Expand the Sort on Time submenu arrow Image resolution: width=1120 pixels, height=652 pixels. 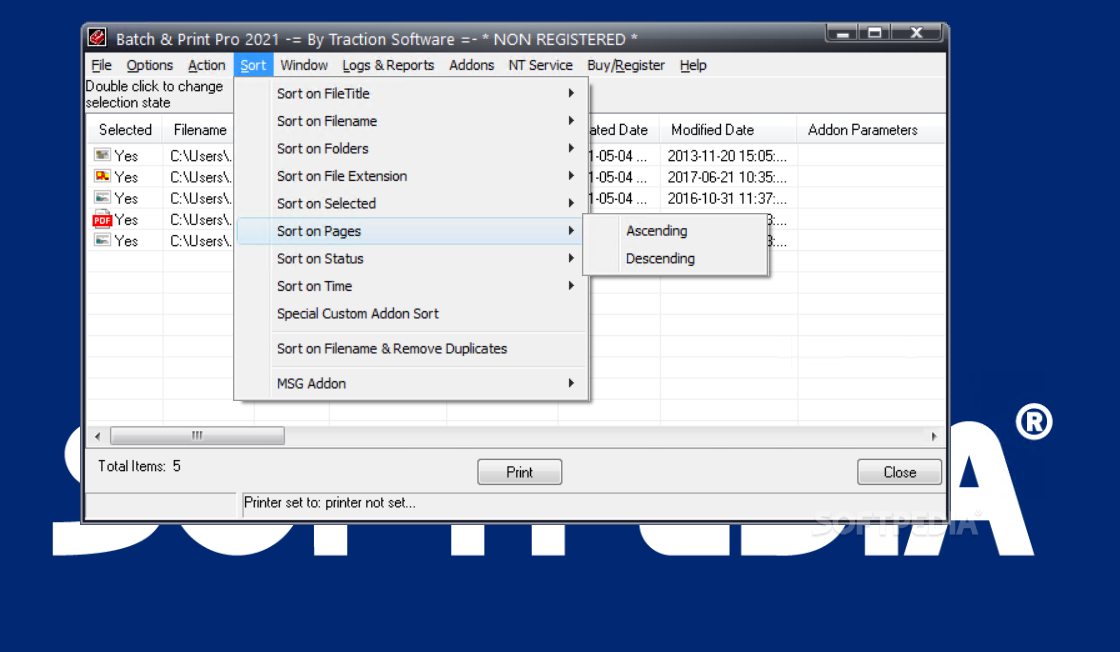(571, 286)
